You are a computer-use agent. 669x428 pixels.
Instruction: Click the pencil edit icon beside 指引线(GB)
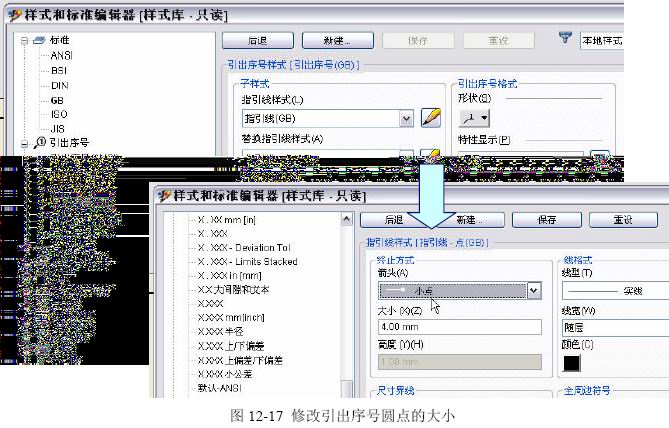(431, 118)
